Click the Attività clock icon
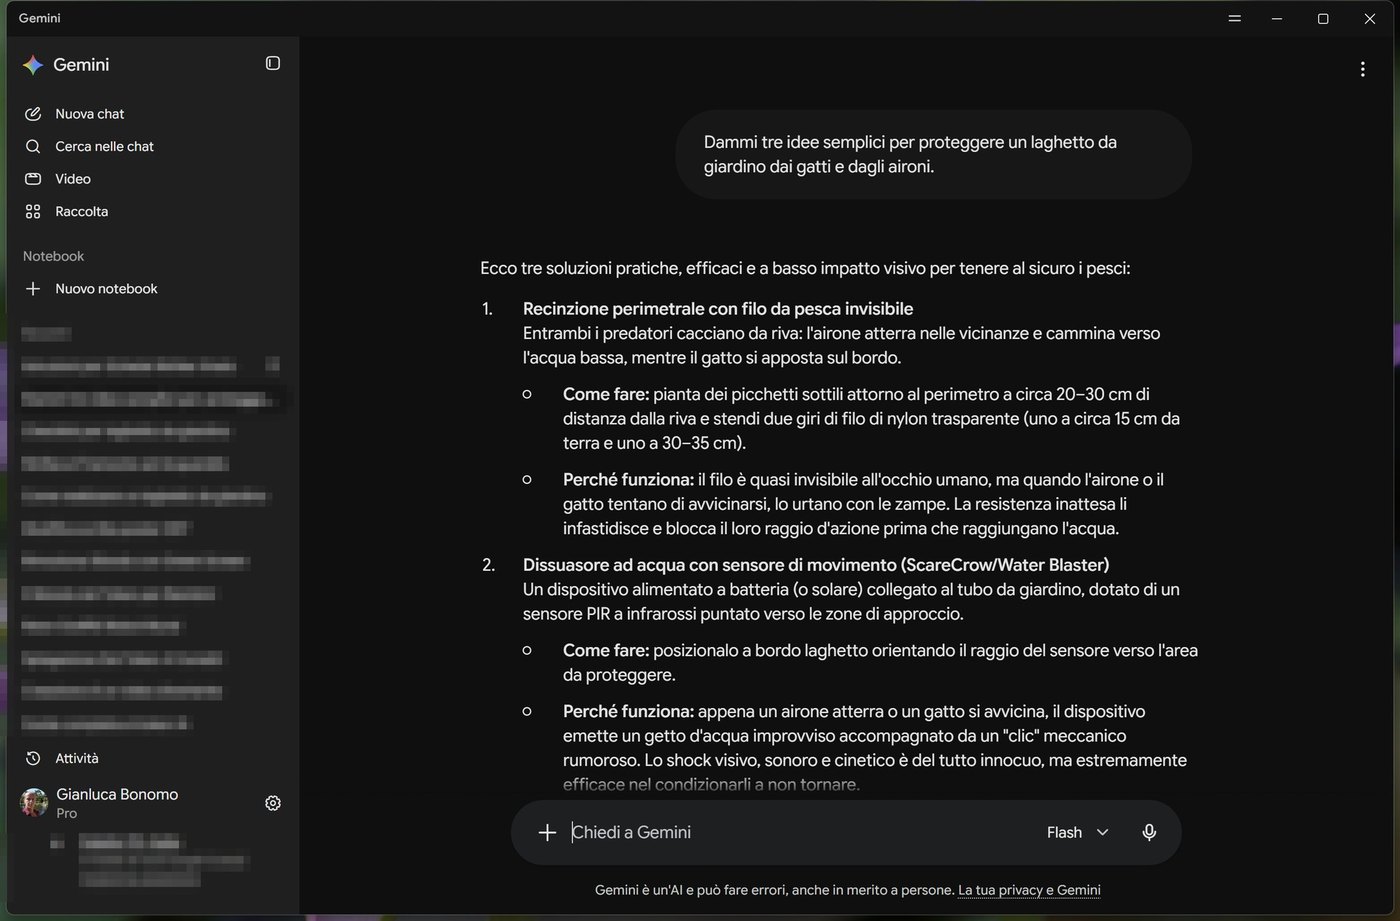Screen dimensions: 1400x921 [x=33, y=758]
